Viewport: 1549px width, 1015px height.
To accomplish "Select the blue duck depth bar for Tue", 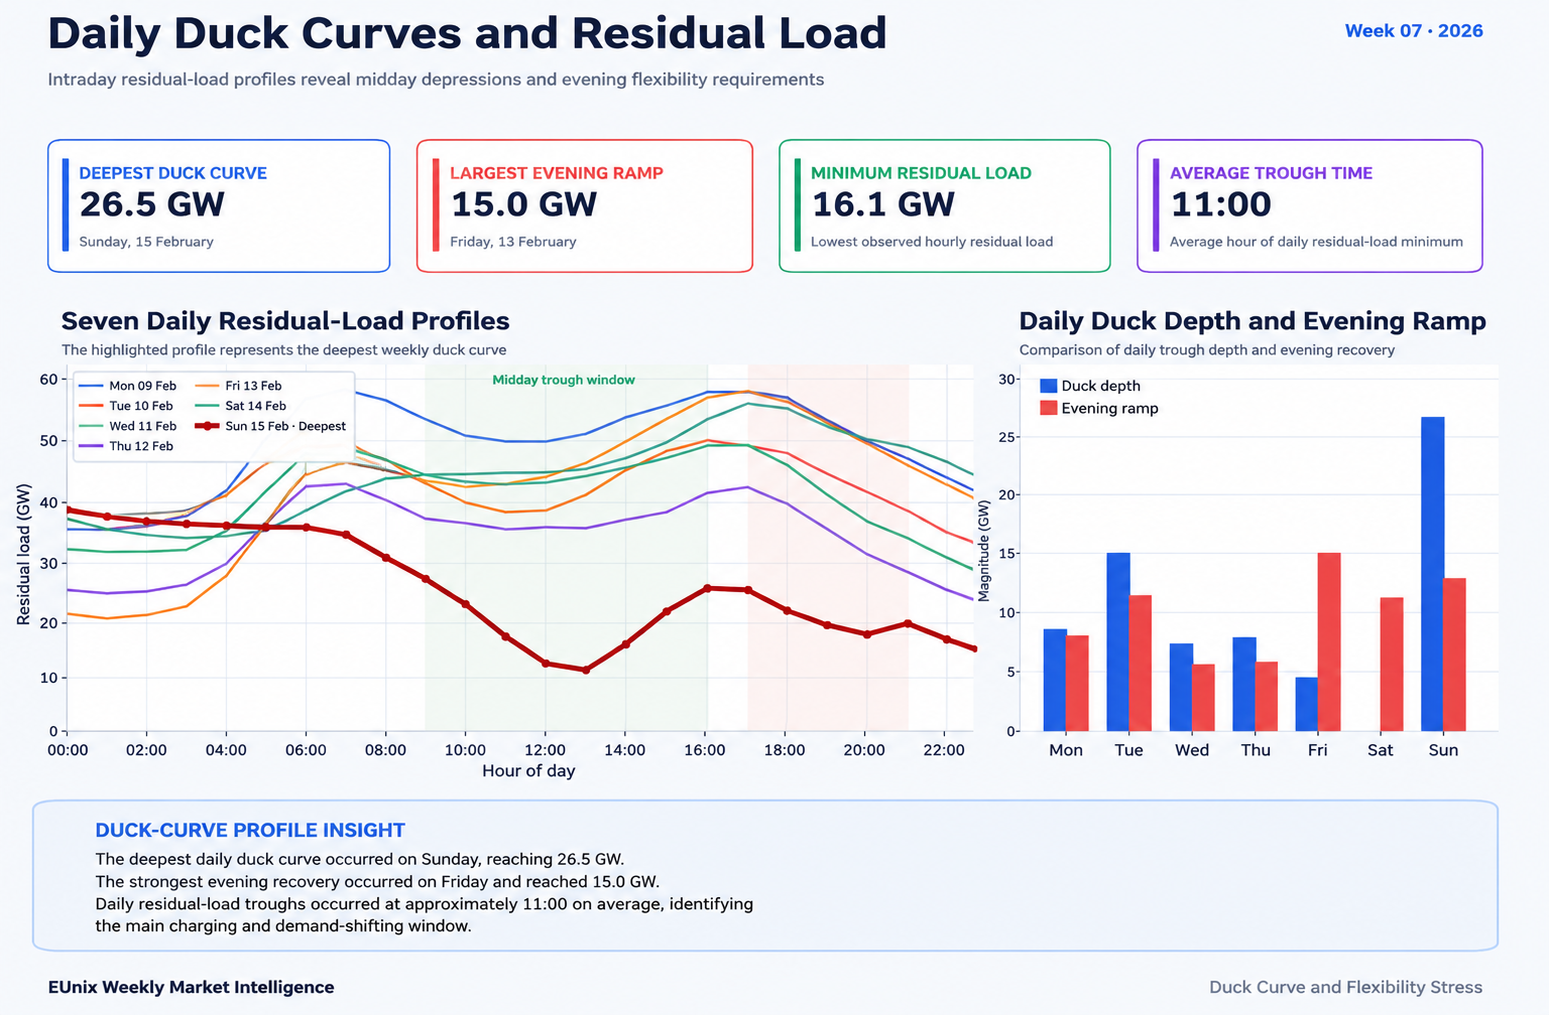I will coord(1118,642).
